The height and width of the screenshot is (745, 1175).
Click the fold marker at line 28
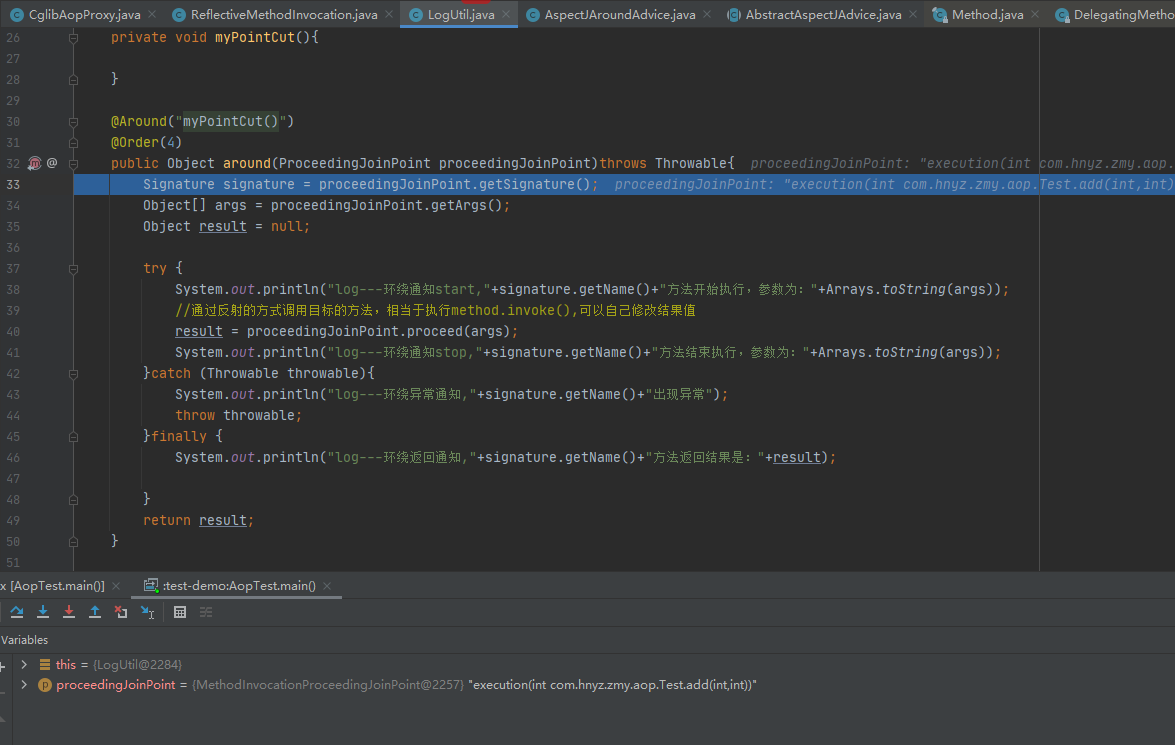[73, 79]
